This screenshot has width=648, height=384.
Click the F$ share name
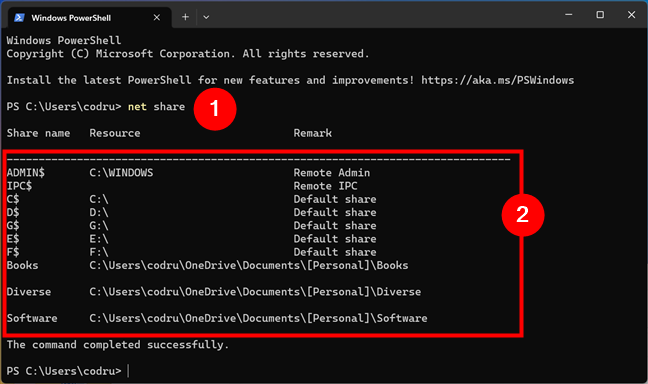(13, 252)
